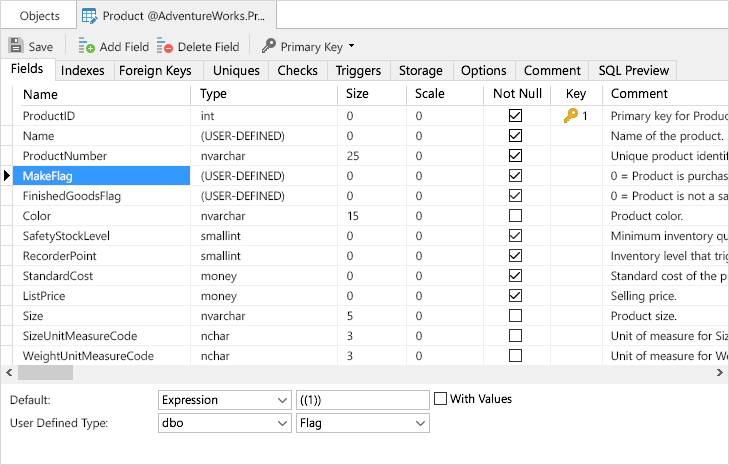Open the SQL Preview tab

coord(634,70)
